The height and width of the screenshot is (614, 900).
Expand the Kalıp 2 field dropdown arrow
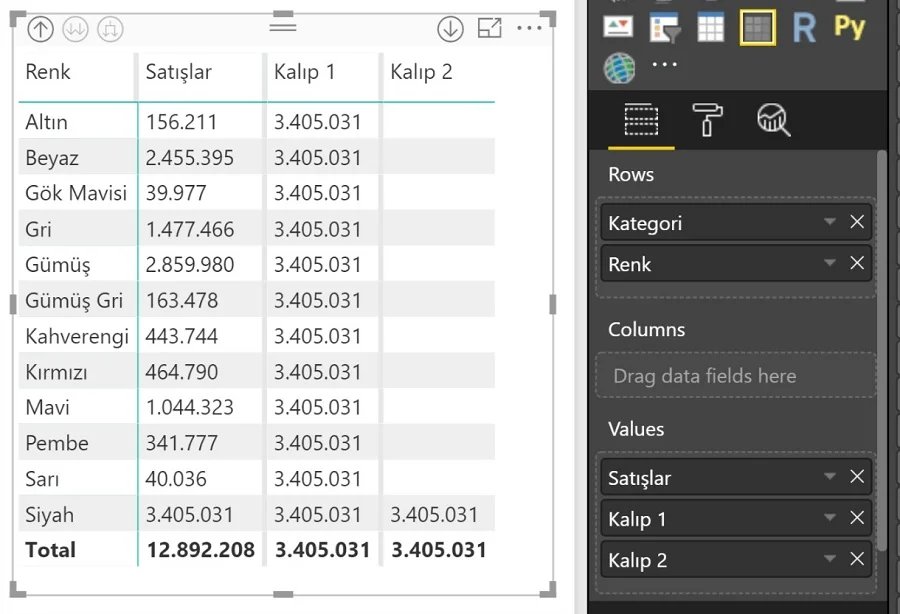click(829, 560)
